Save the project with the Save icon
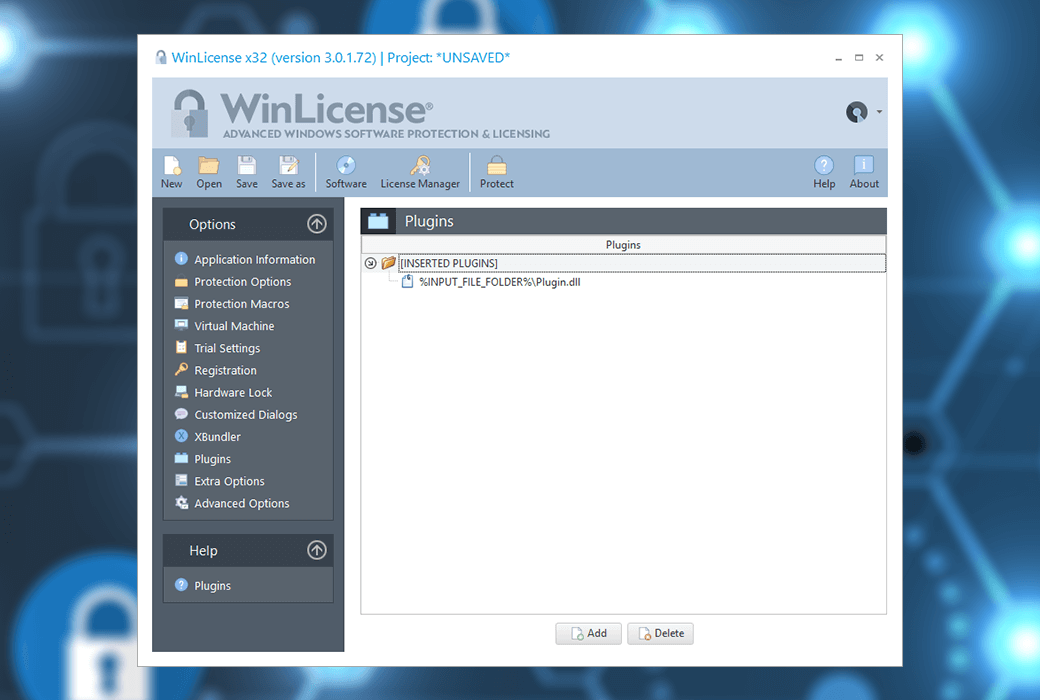 [x=246, y=171]
